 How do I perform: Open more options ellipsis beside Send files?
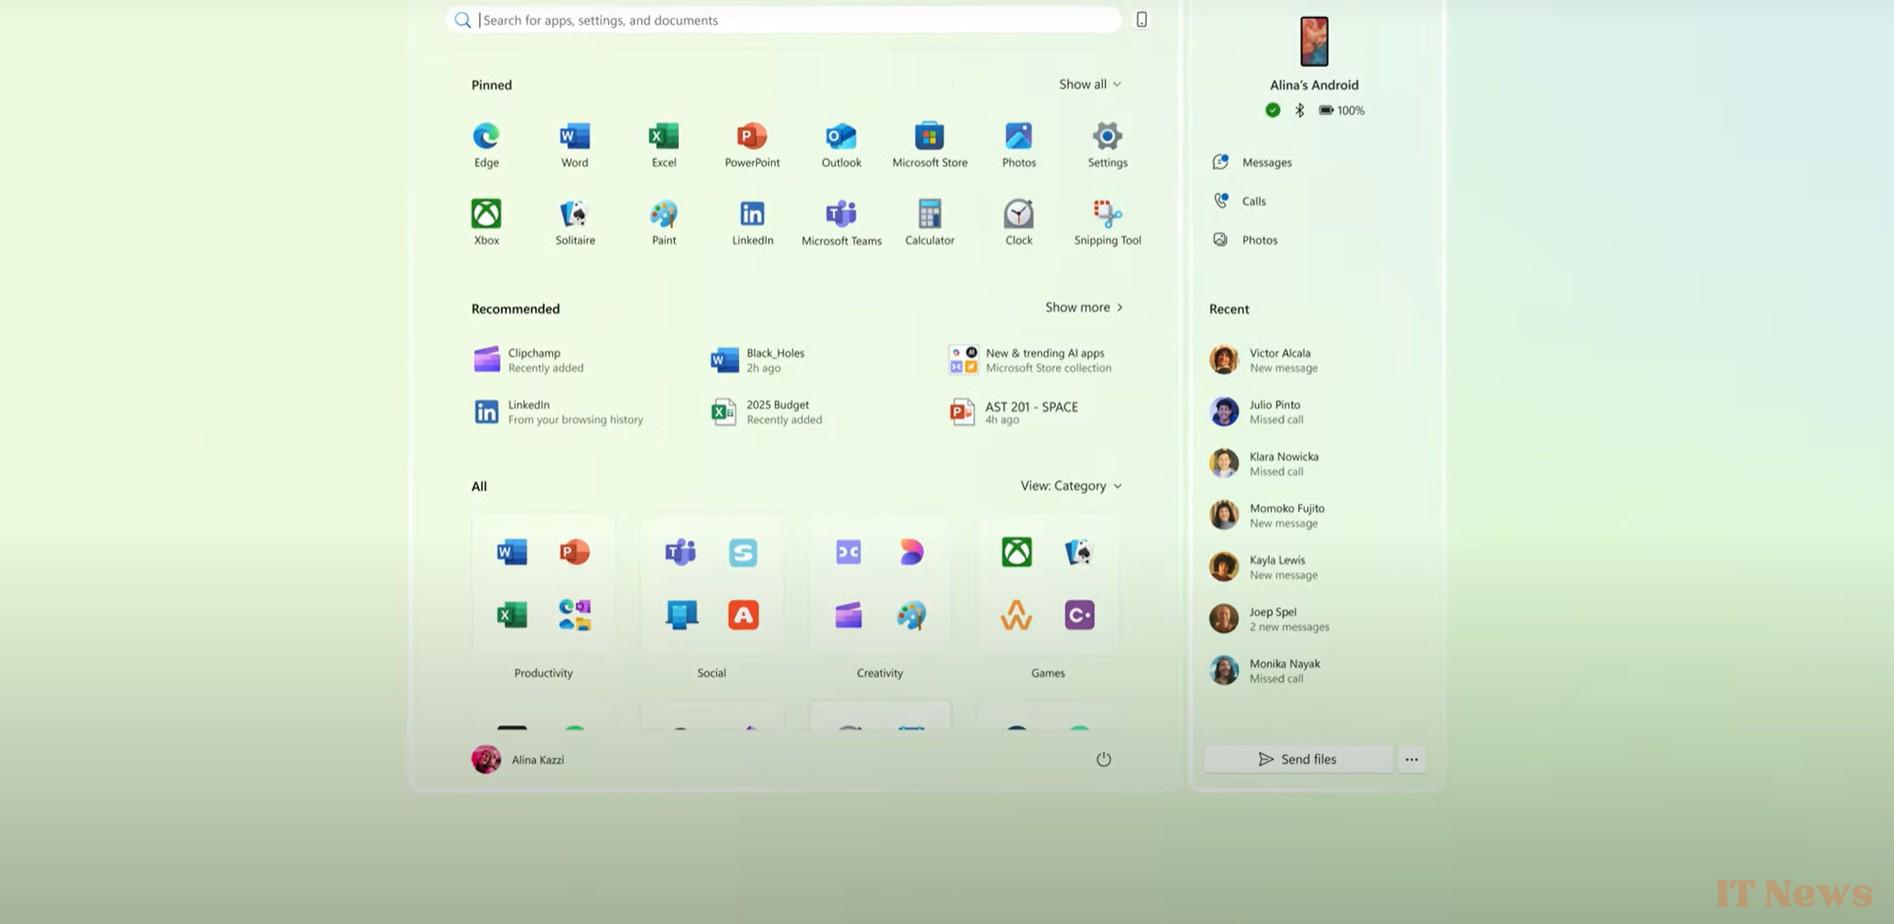click(x=1411, y=759)
